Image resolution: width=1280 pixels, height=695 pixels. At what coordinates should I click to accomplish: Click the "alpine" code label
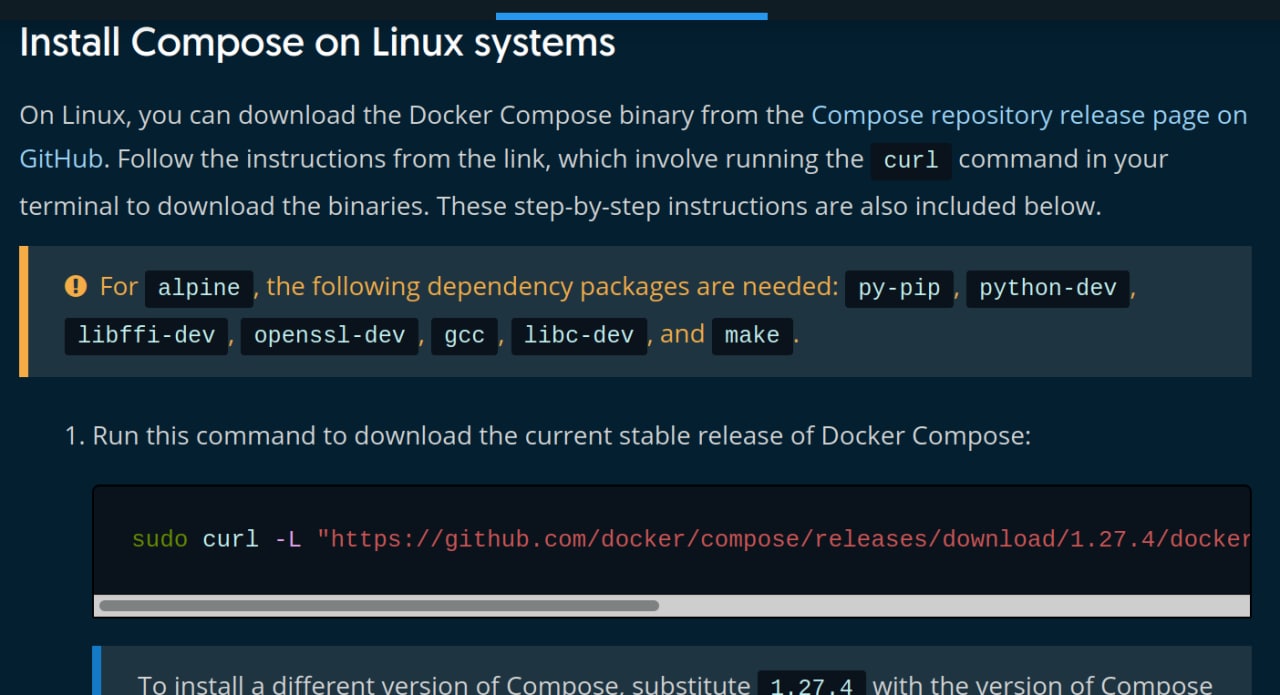coord(199,288)
